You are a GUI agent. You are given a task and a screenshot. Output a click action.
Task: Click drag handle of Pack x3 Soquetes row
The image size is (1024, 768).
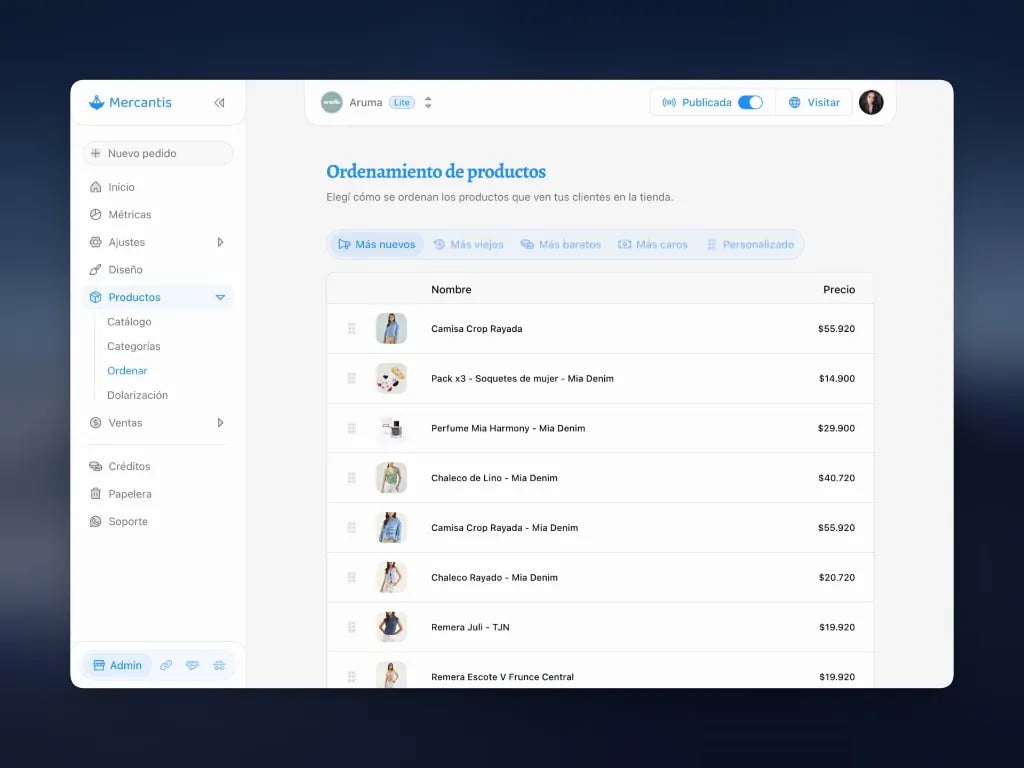pyautogui.click(x=351, y=378)
